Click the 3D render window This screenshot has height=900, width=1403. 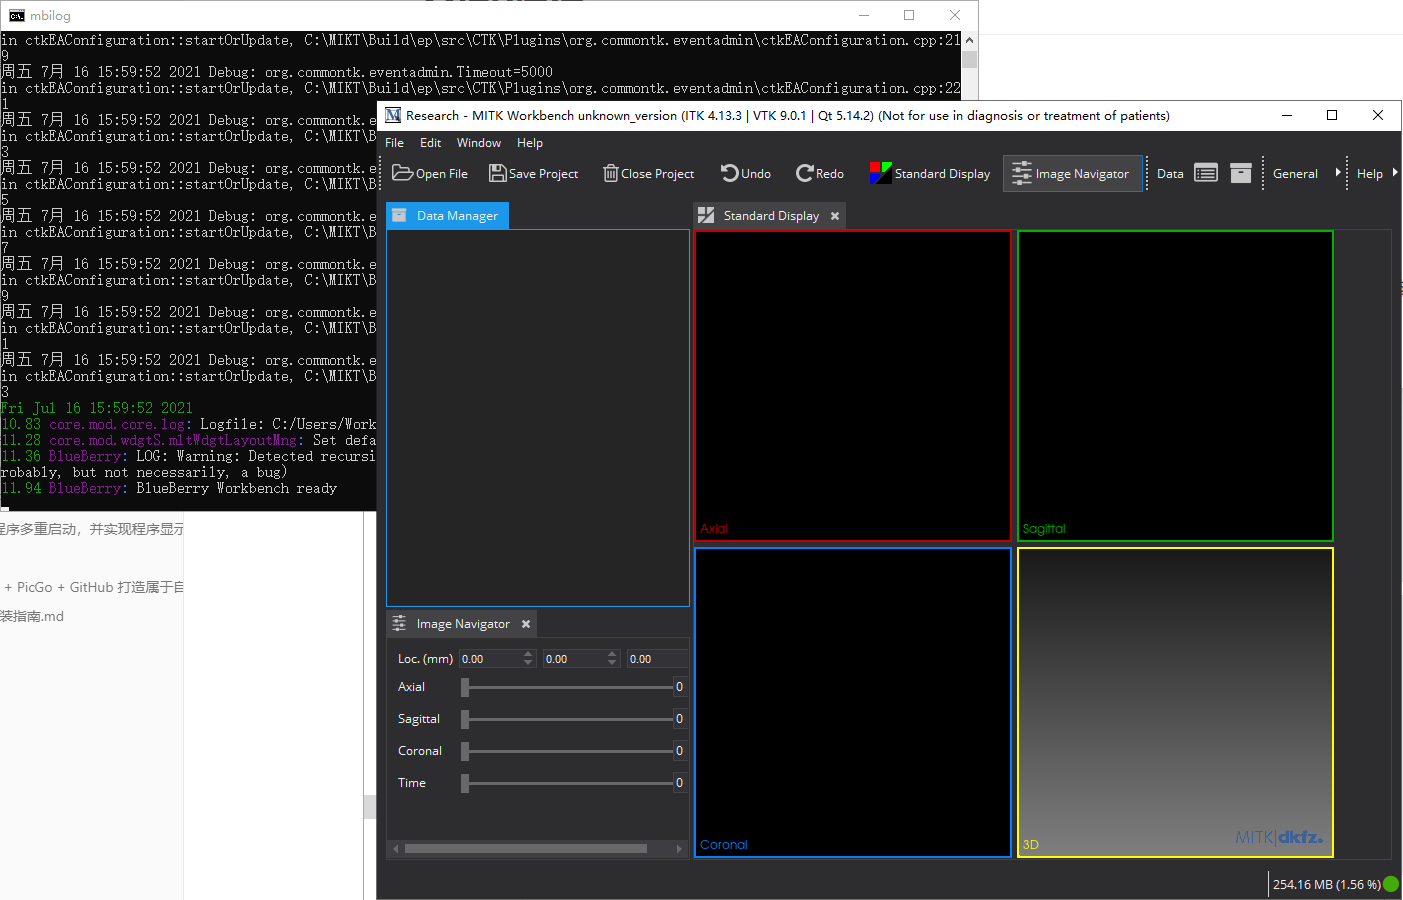pos(1176,702)
